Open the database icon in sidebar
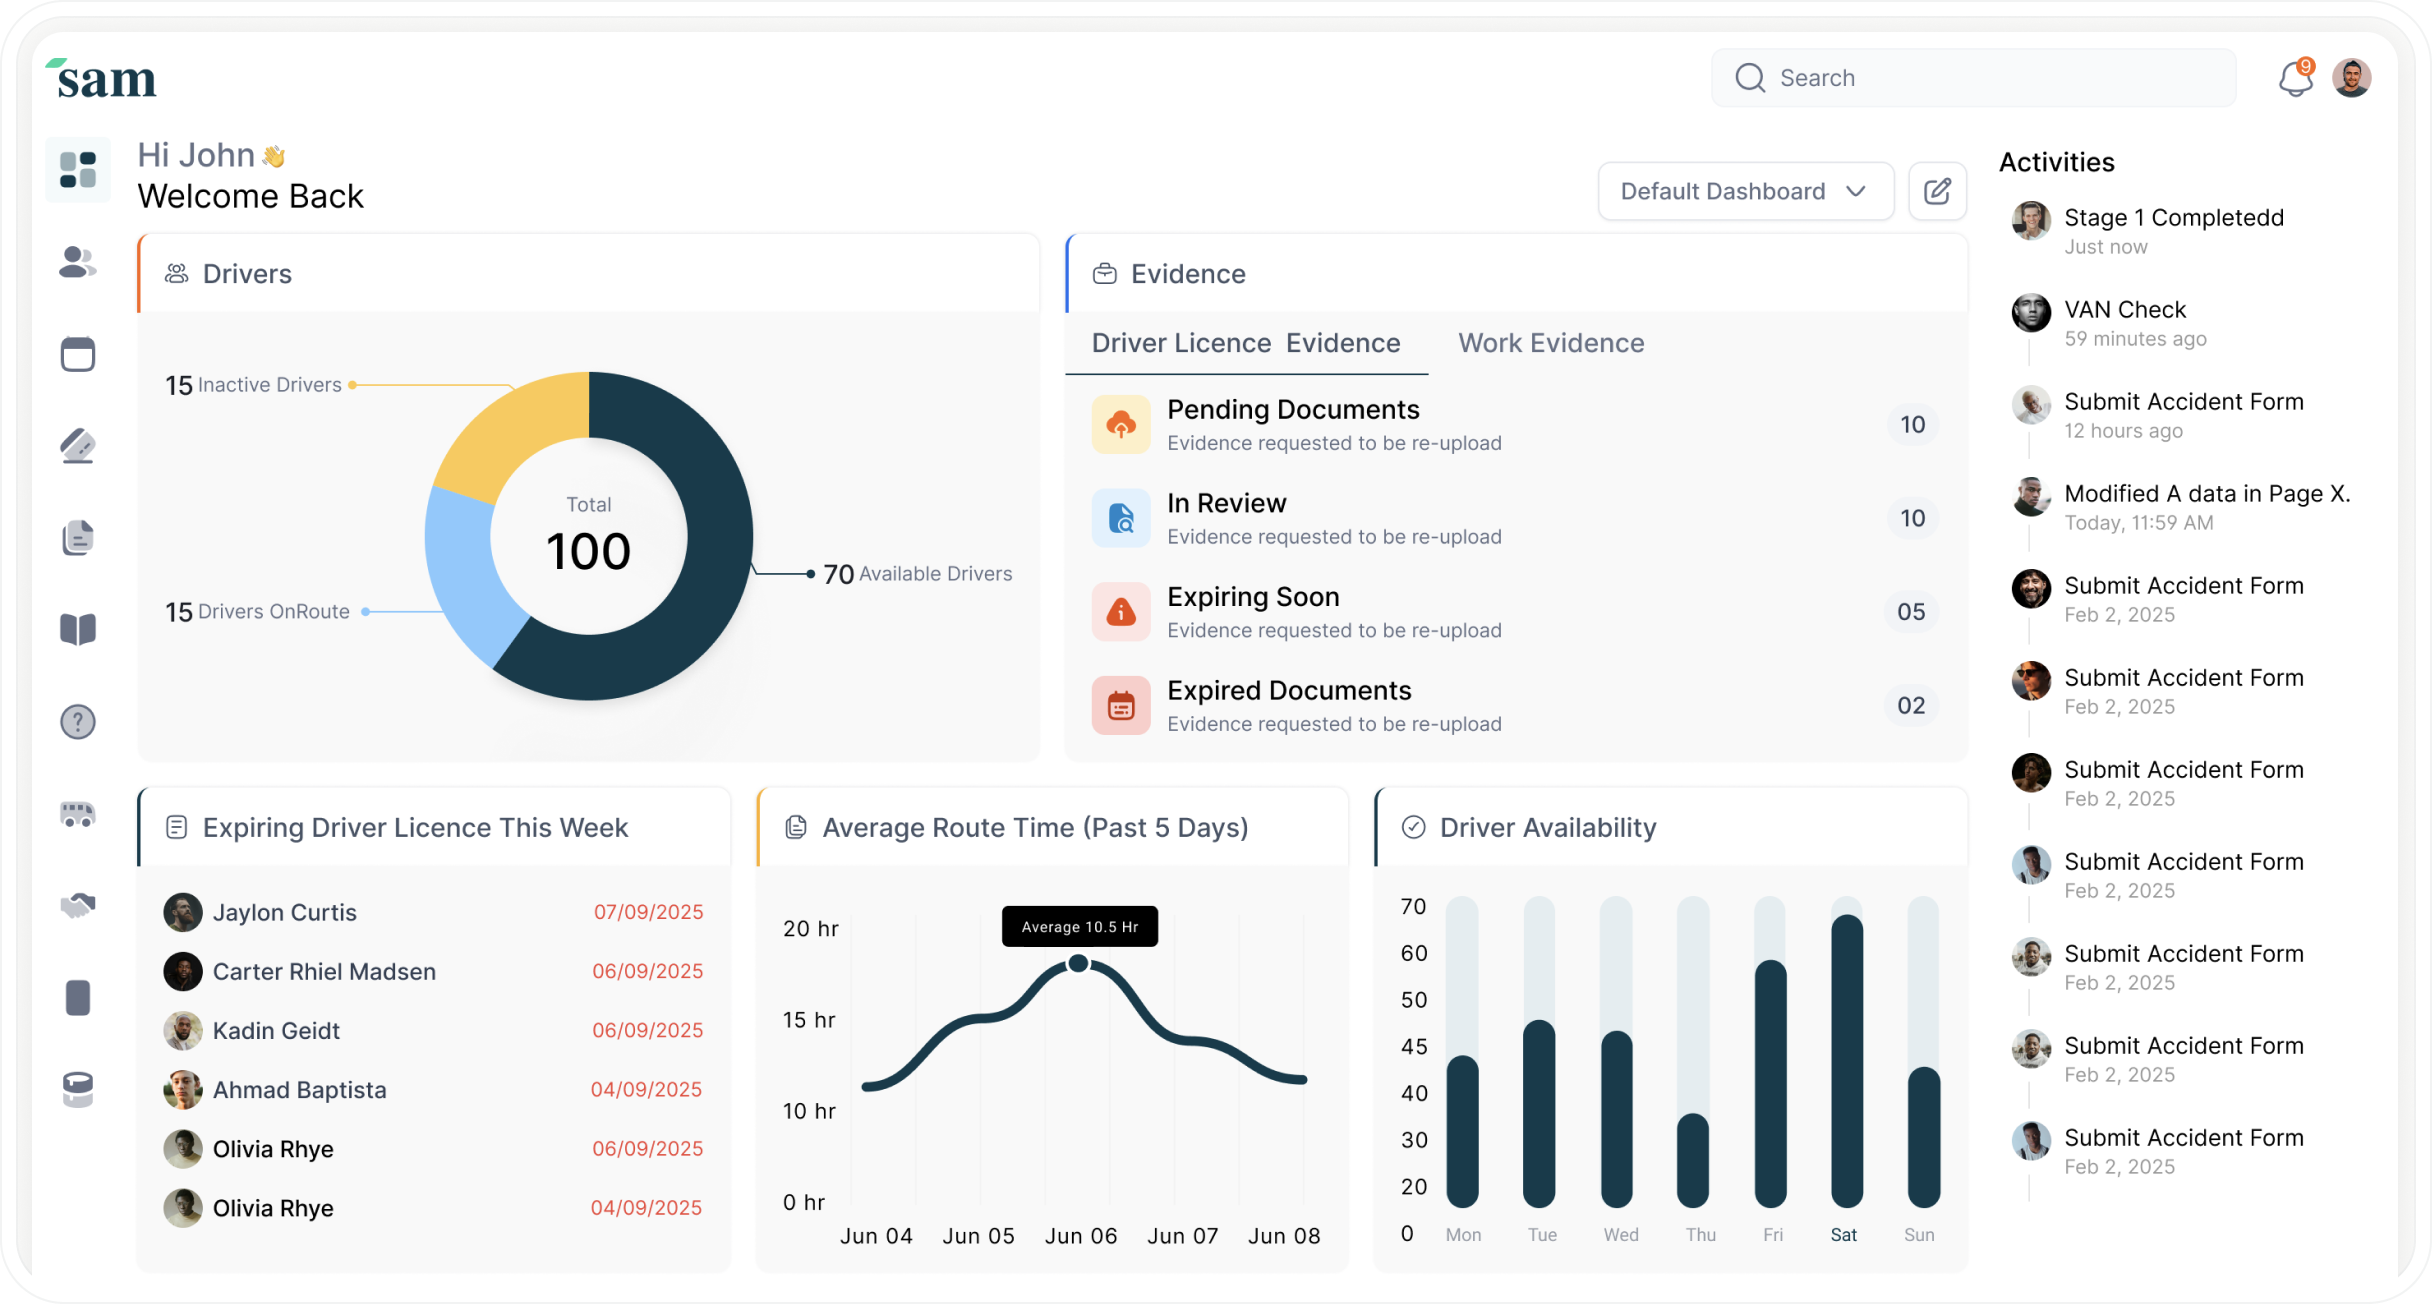This screenshot has height=1304, width=2432. [78, 1089]
